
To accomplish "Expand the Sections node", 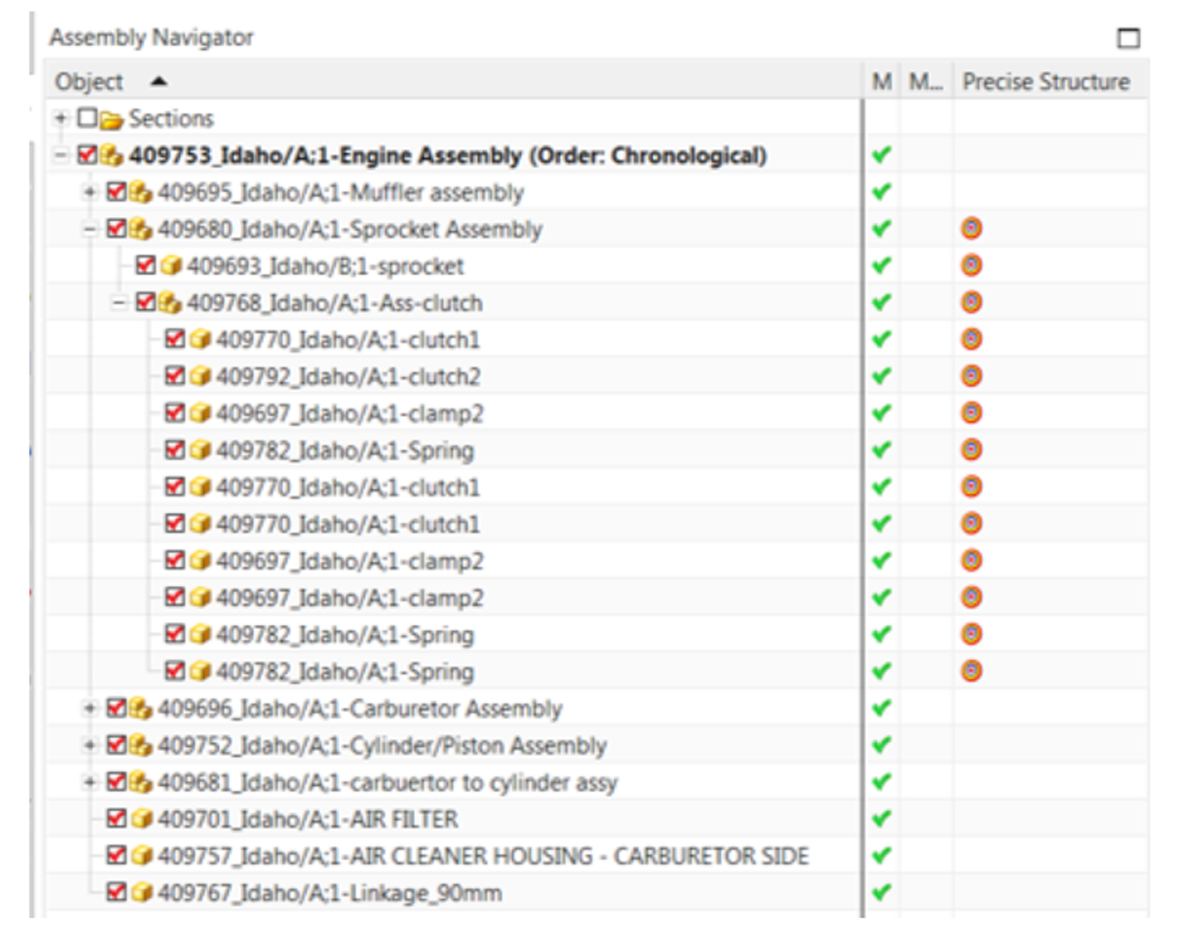I will coord(61,118).
